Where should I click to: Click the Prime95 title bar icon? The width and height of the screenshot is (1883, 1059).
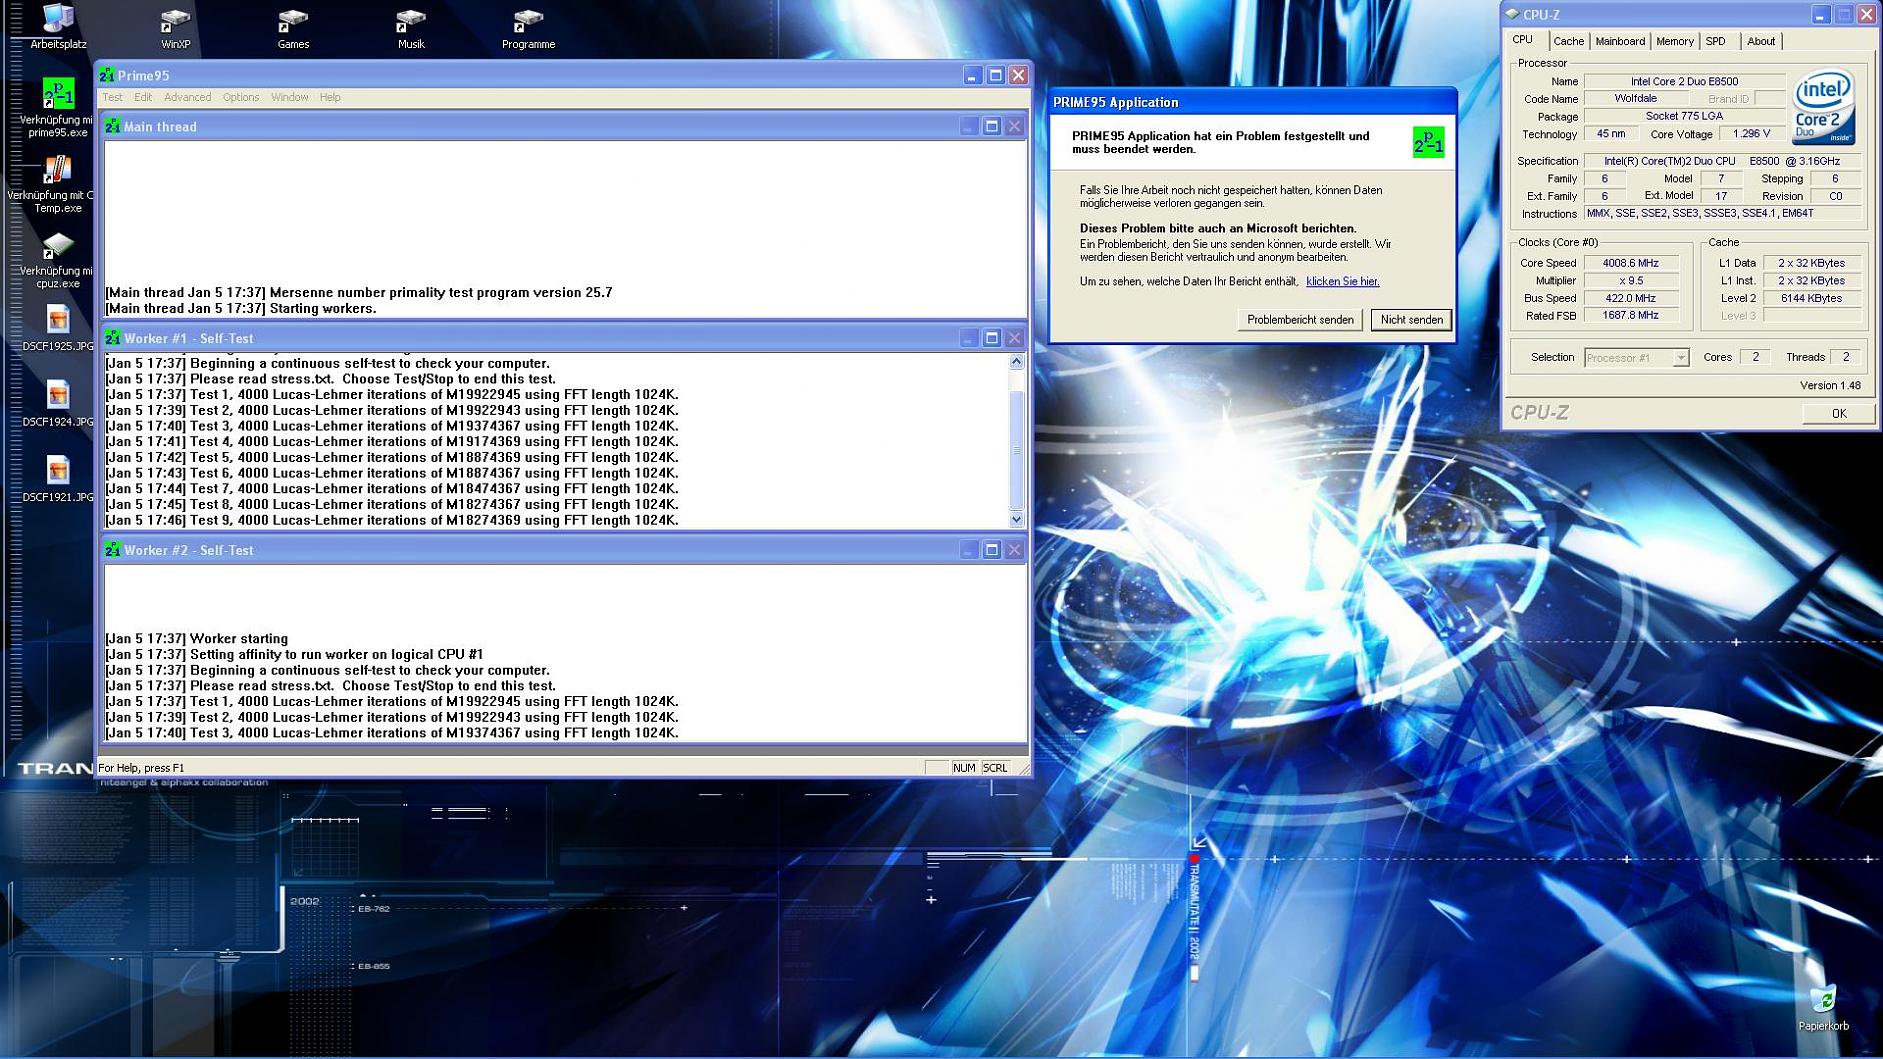(x=106, y=75)
